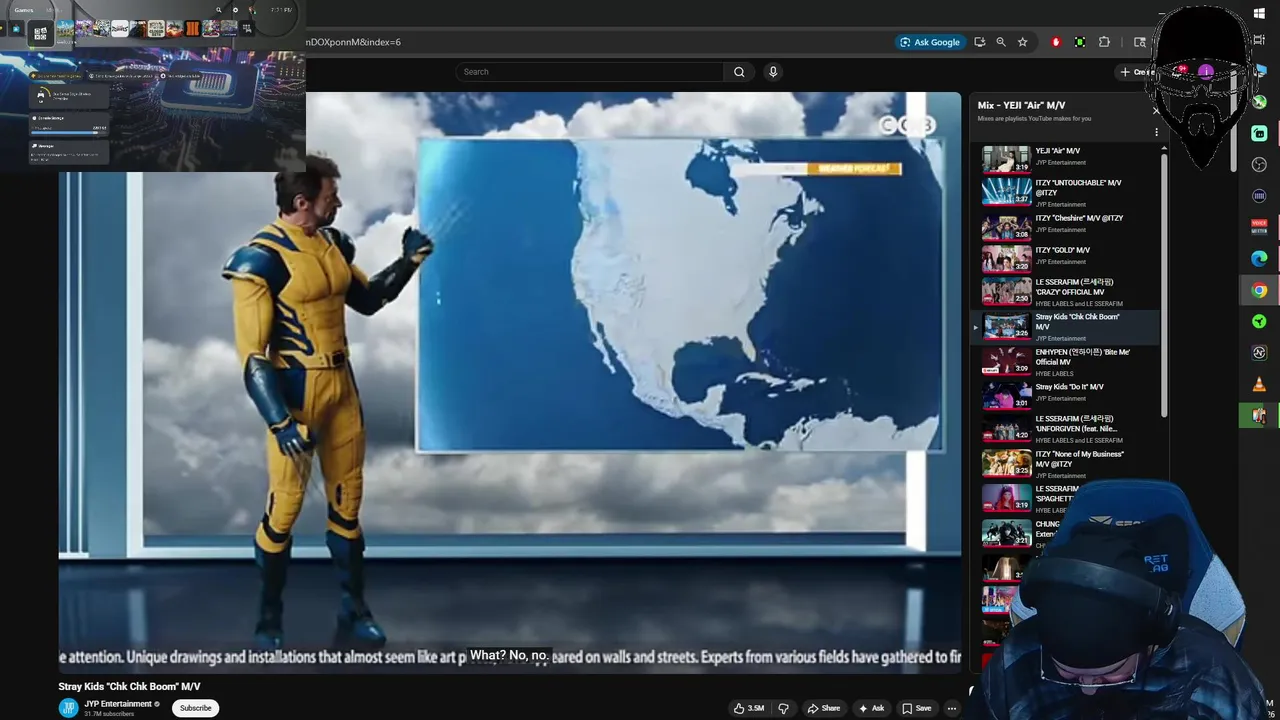Click the Subscribe button for JYP Entertainment
Screen dimensions: 1280x720
click(195, 708)
